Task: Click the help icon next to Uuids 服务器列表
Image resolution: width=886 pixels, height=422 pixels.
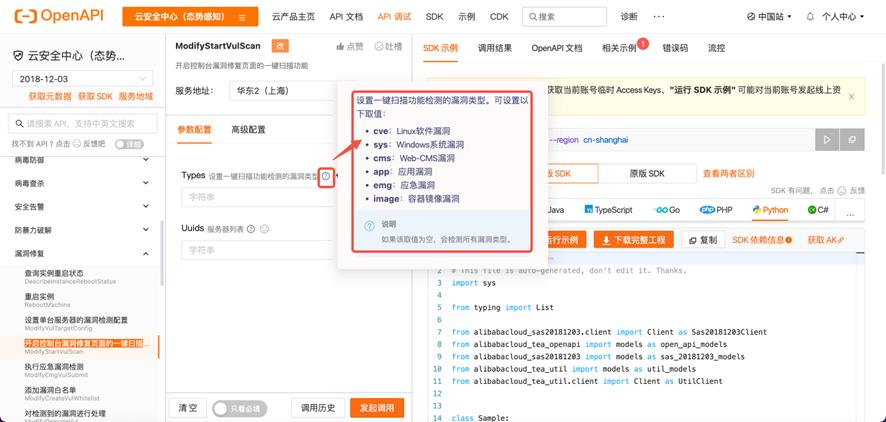Action: 251,229
